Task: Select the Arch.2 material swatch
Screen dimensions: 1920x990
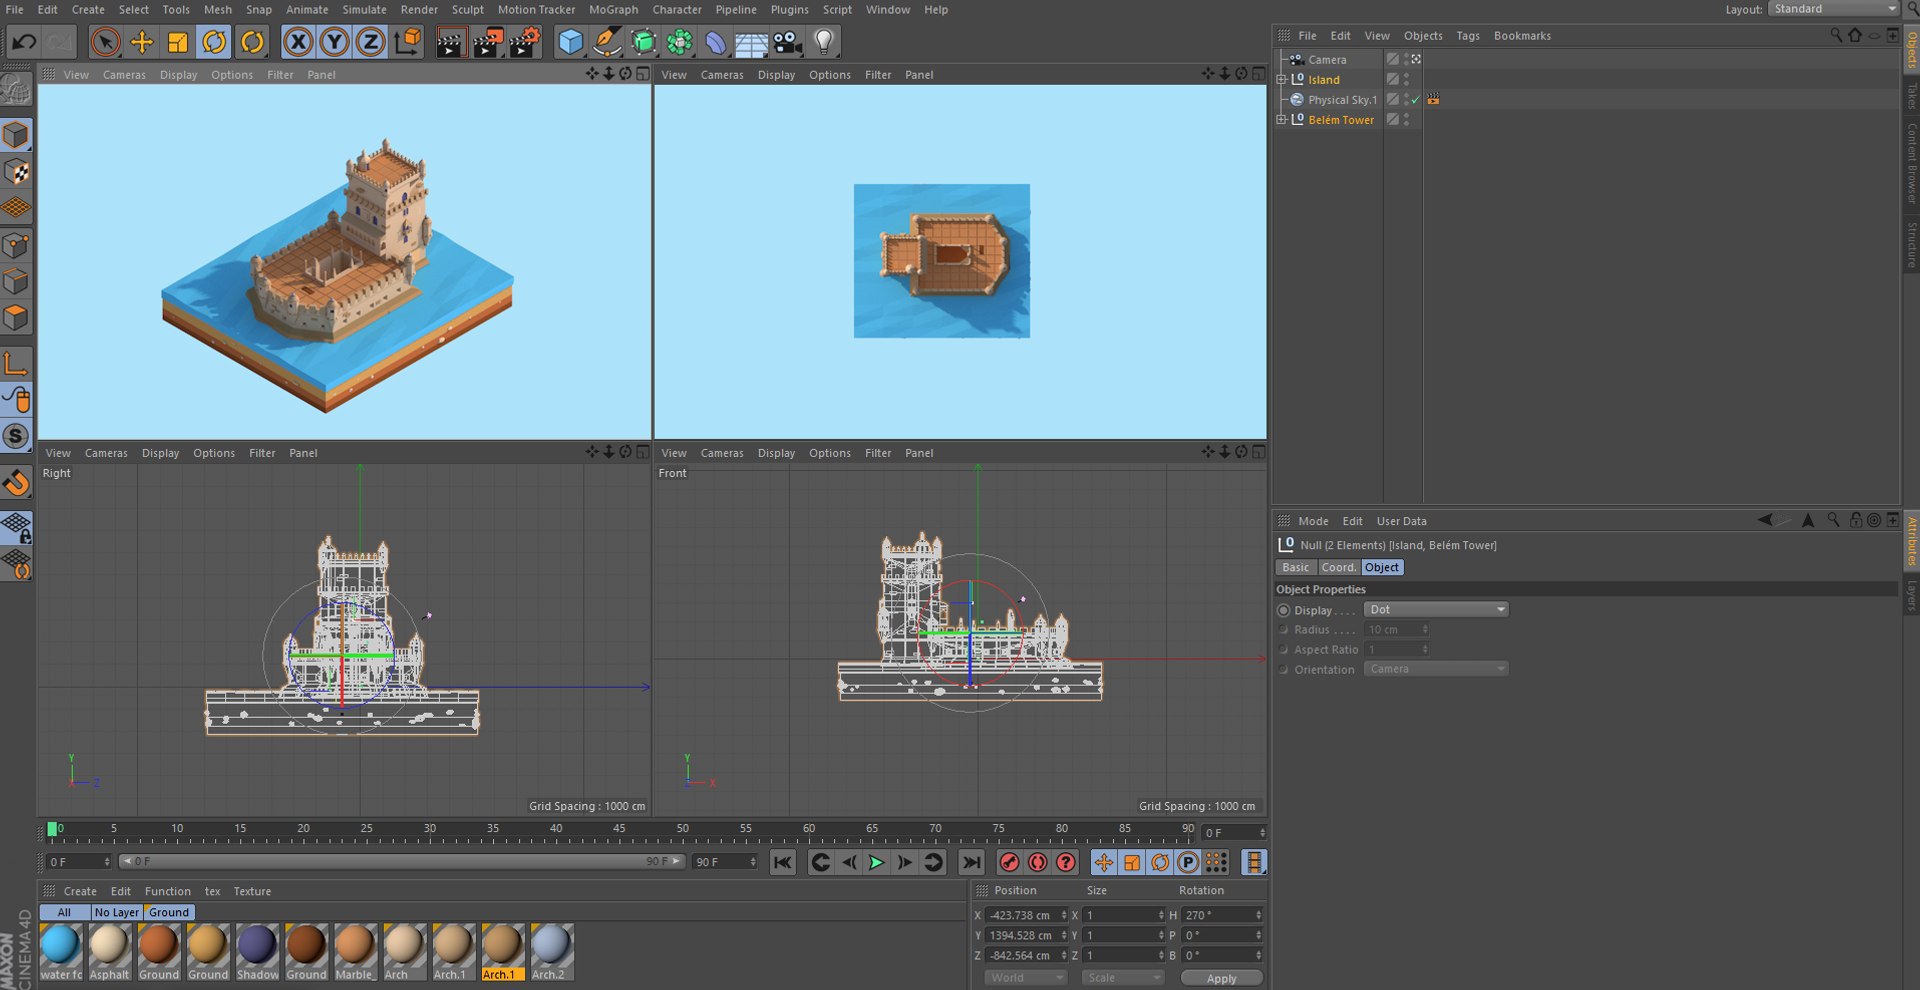Action: (x=551, y=952)
